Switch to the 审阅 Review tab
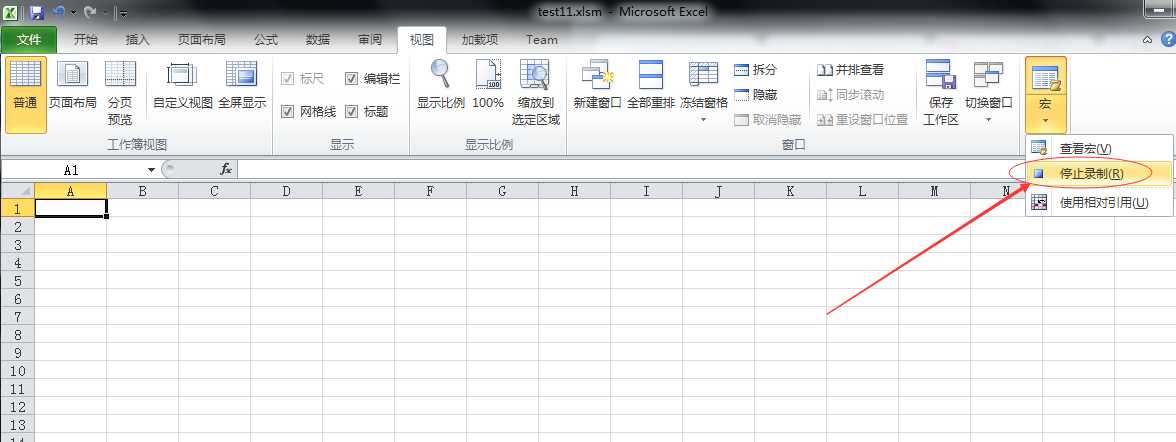 click(x=370, y=40)
